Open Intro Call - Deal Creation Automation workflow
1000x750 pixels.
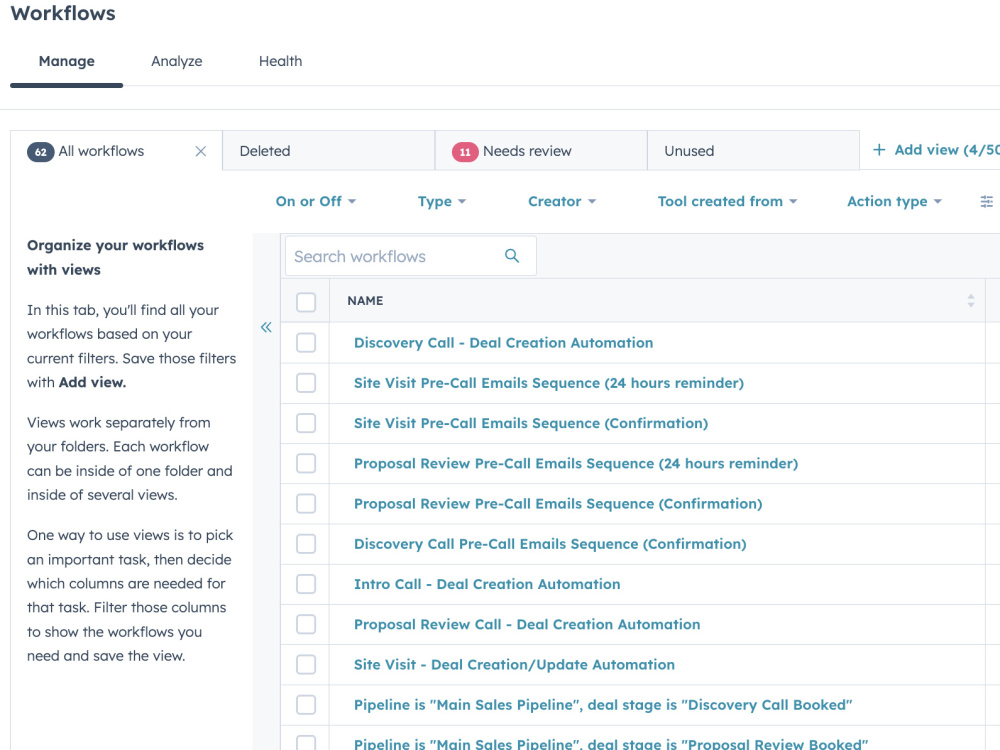[x=487, y=584]
